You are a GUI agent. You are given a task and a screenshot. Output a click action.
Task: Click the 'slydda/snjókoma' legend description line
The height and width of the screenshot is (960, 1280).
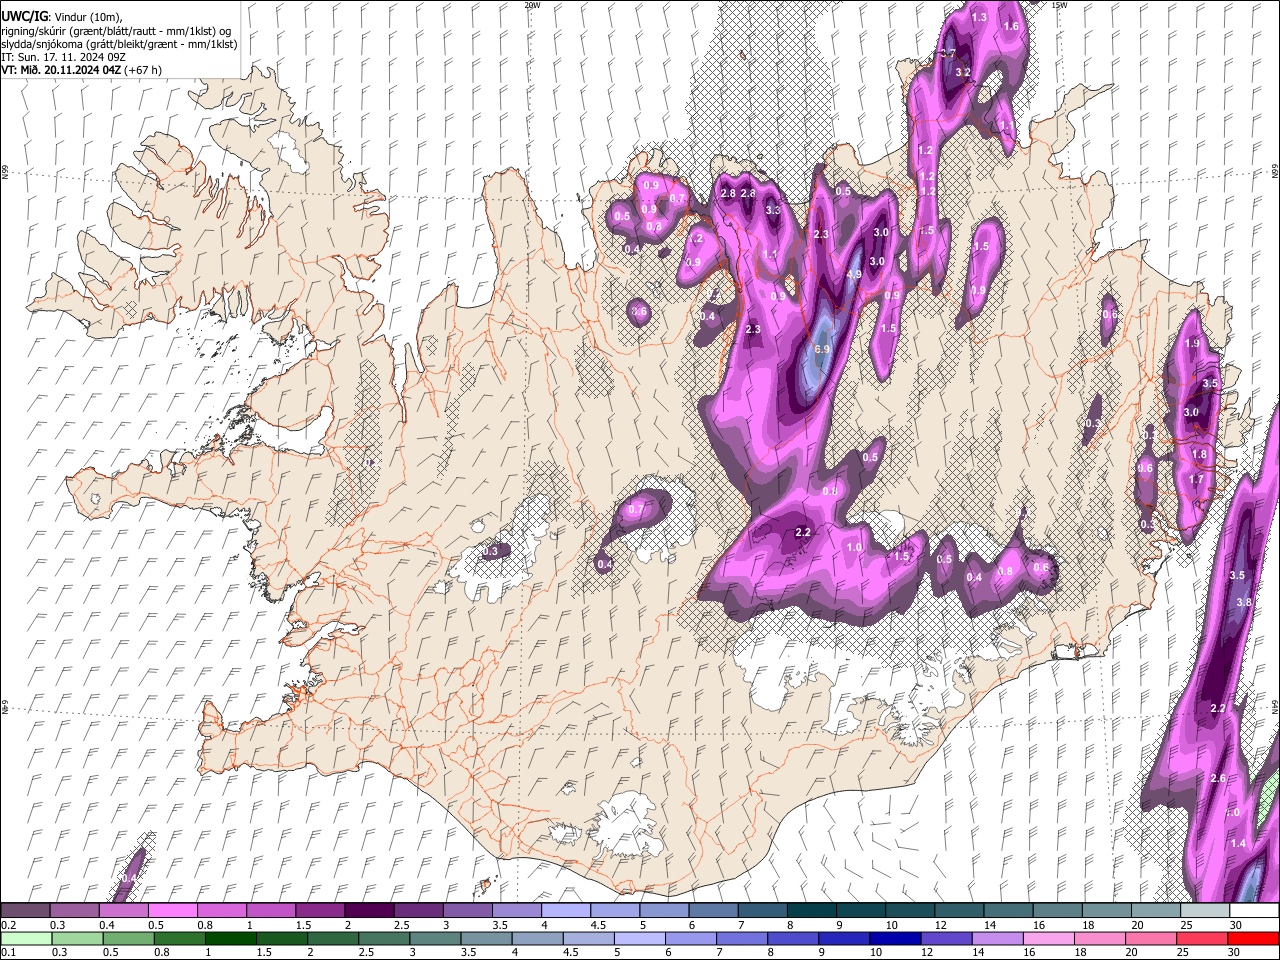pyautogui.click(x=120, y=44)
